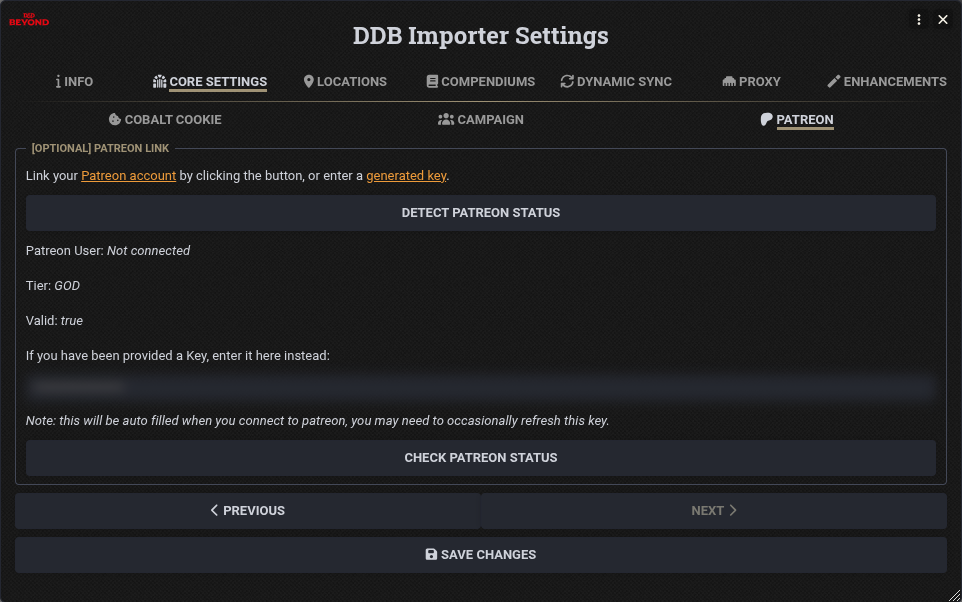Click the Next button
962x602 pixels.
[x=714, y=511]
